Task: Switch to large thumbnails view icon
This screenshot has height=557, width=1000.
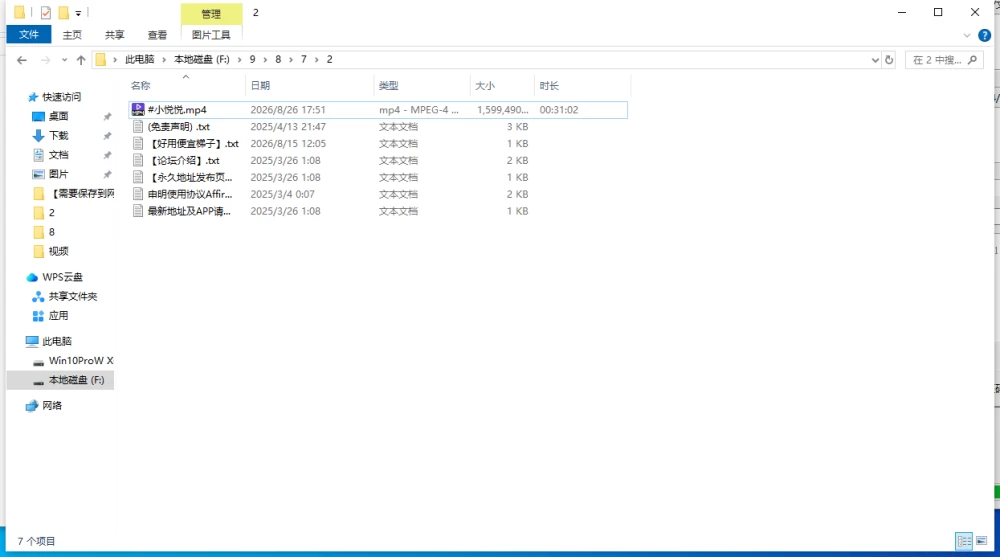Action: (982, 541)
